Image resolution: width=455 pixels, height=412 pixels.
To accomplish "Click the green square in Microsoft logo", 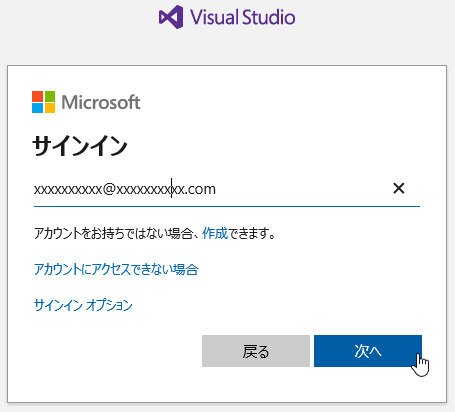I will 50,96.
